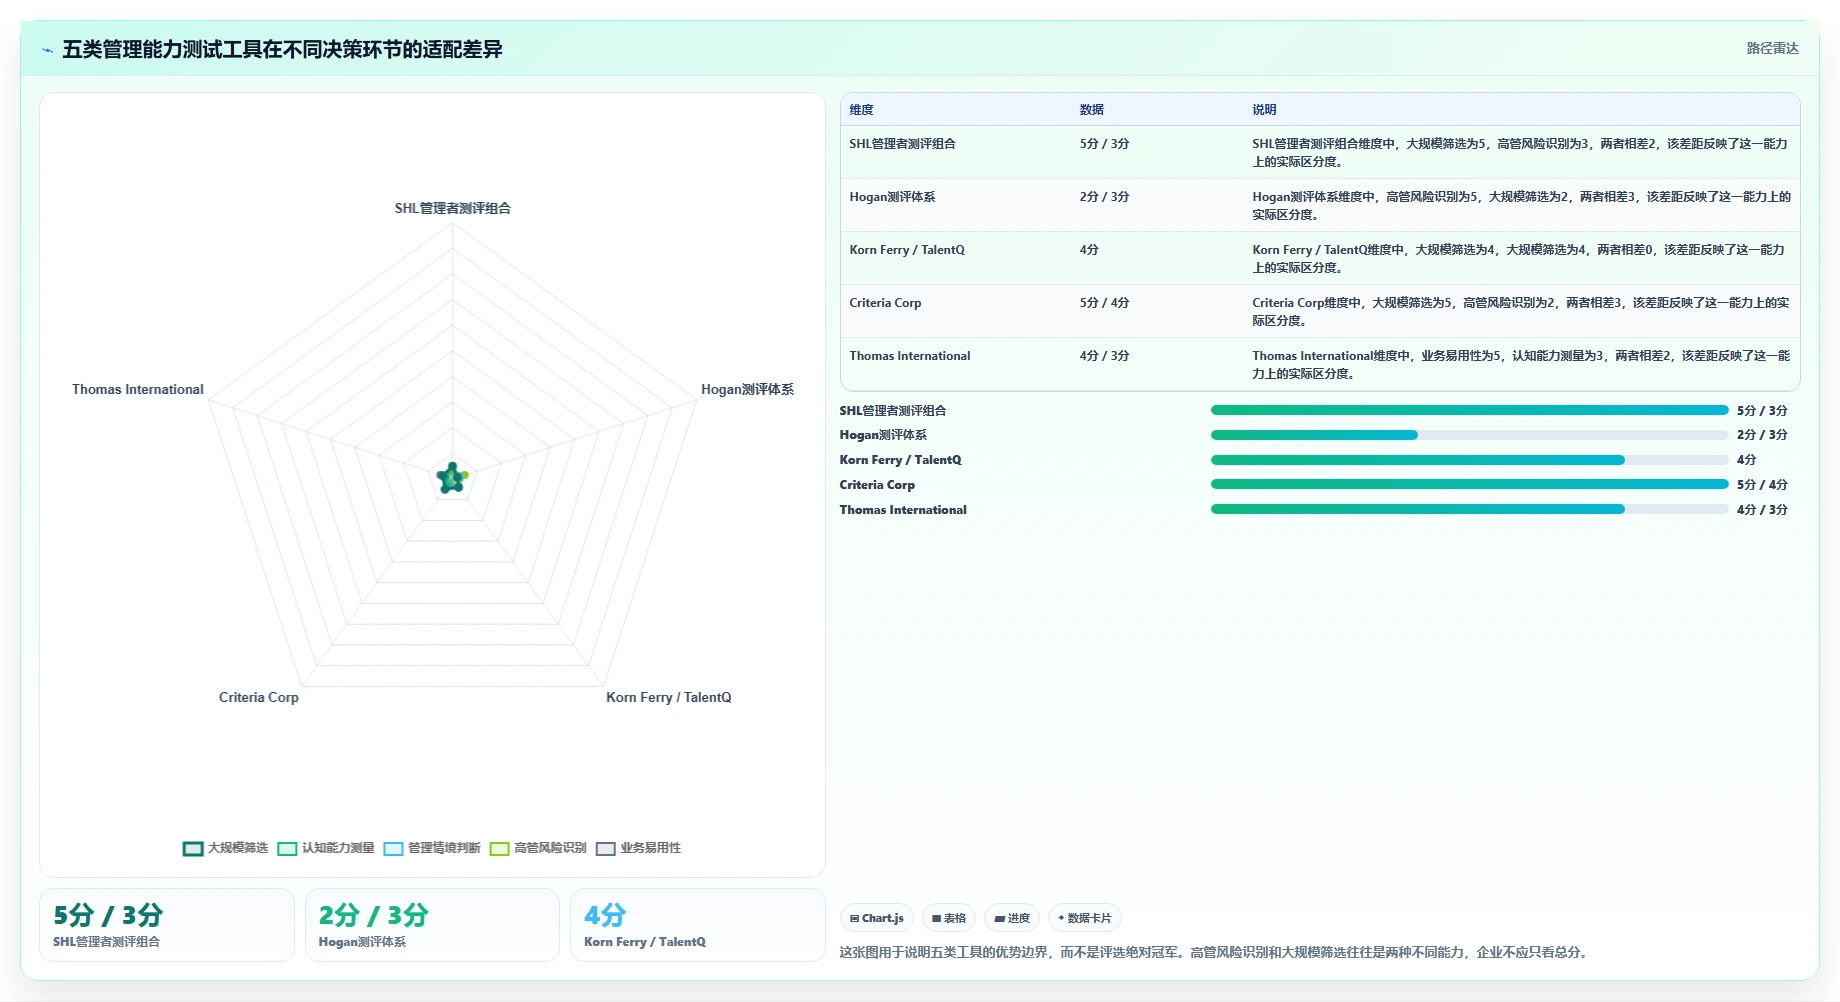Click the footnote text about 优势边界
The image size is (1840, 1002).
1215,952
